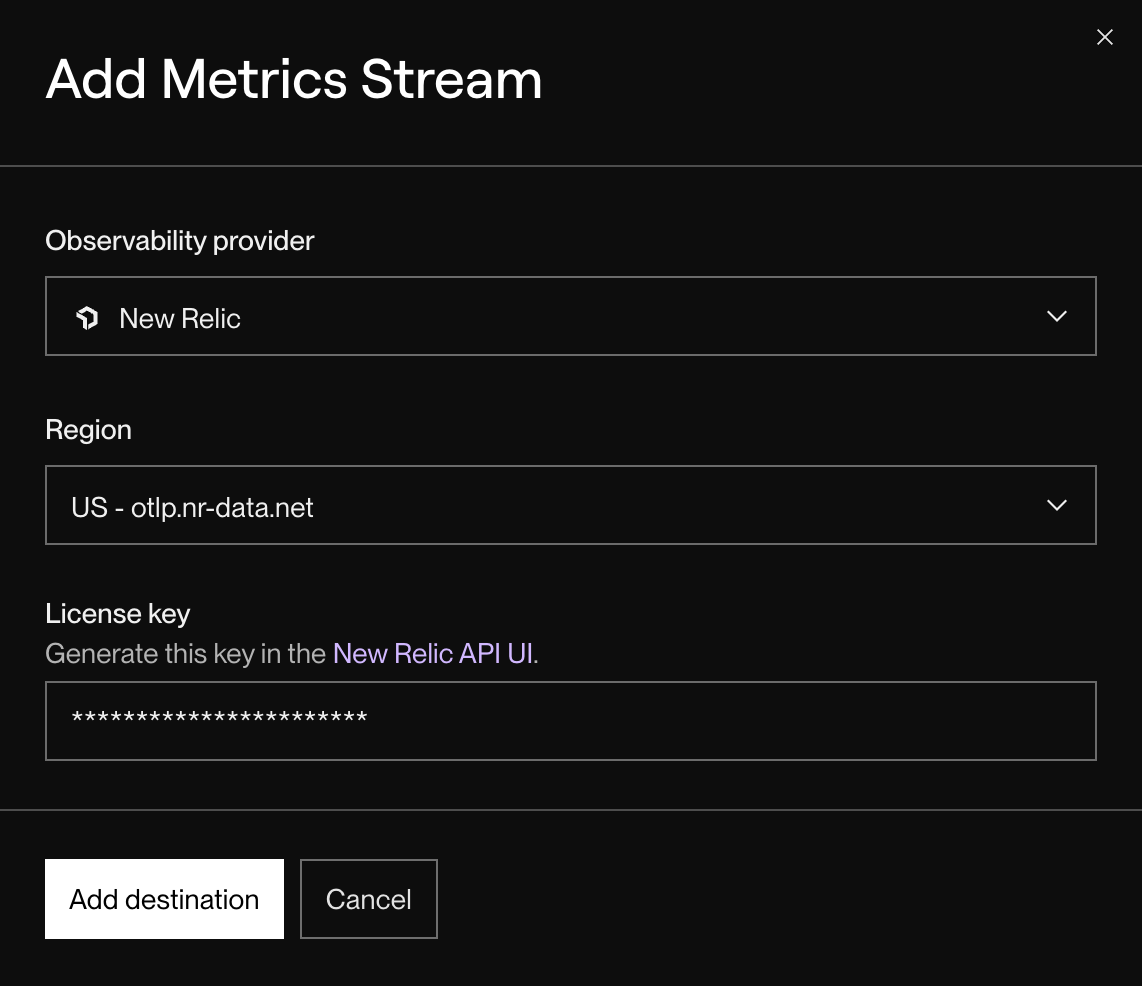Cancel adding the metrics stream
This screenshot has height=986, width=1142.
(x=368, y=898)
